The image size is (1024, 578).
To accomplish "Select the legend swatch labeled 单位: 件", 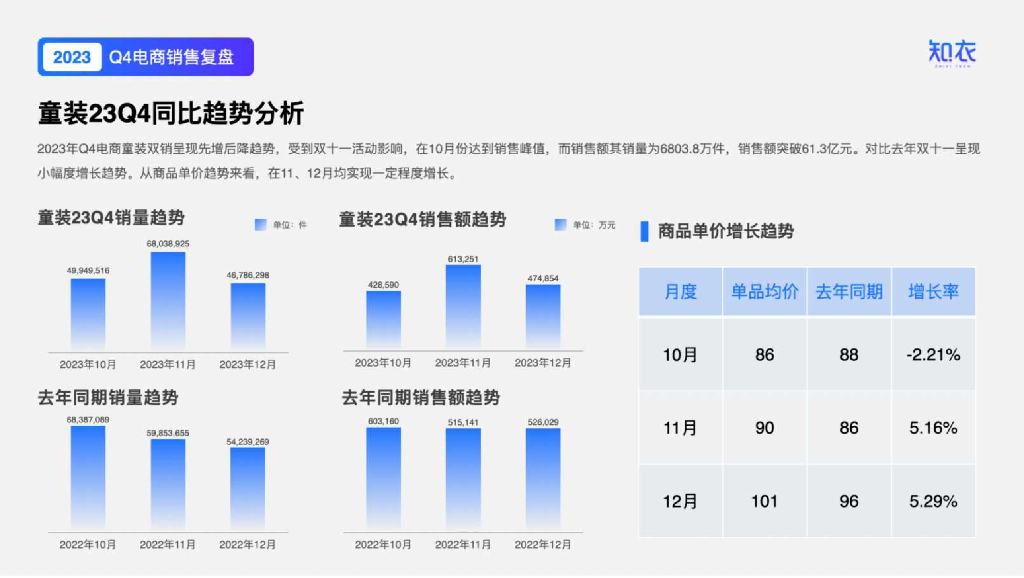I will tap(261, 225).
